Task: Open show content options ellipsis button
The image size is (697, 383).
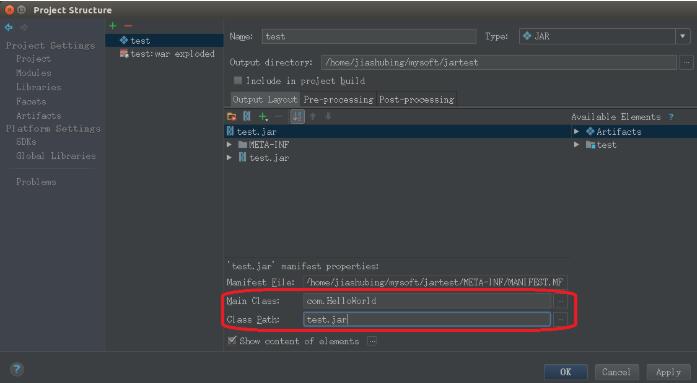Action: (x=373, y=341)
